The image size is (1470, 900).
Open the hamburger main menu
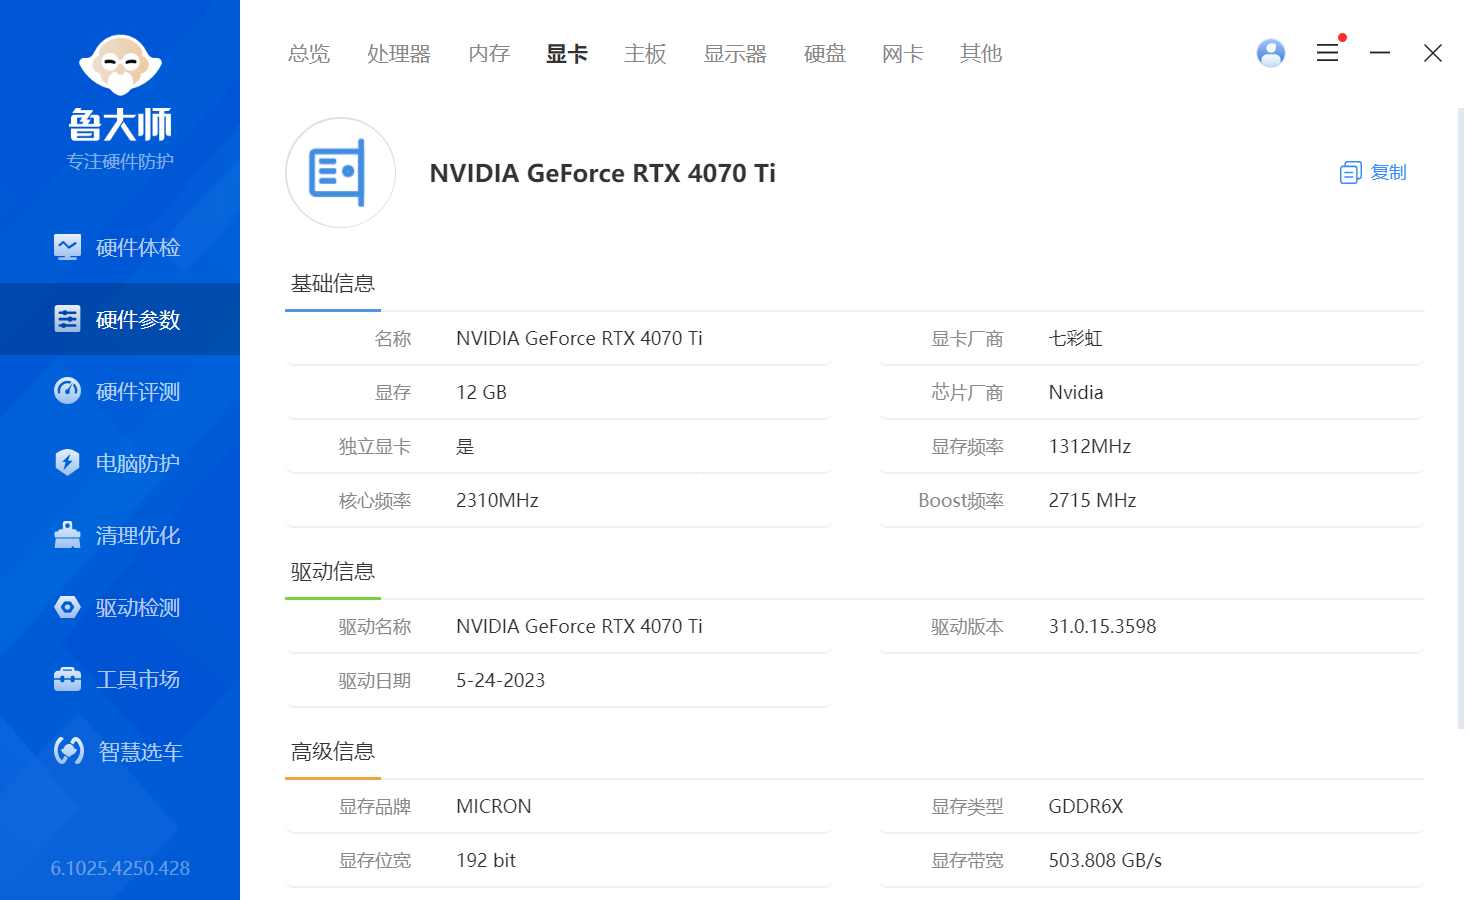1327,53
